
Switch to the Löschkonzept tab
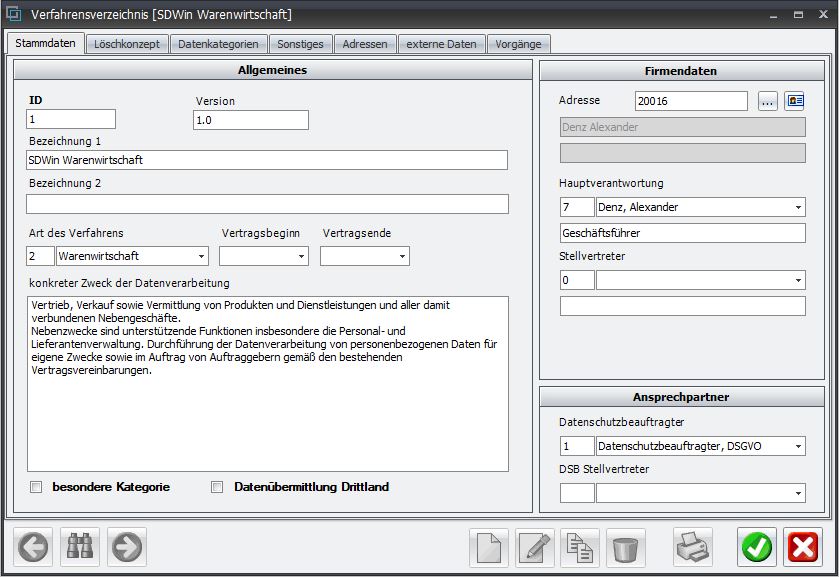click(x=127, y=44)
